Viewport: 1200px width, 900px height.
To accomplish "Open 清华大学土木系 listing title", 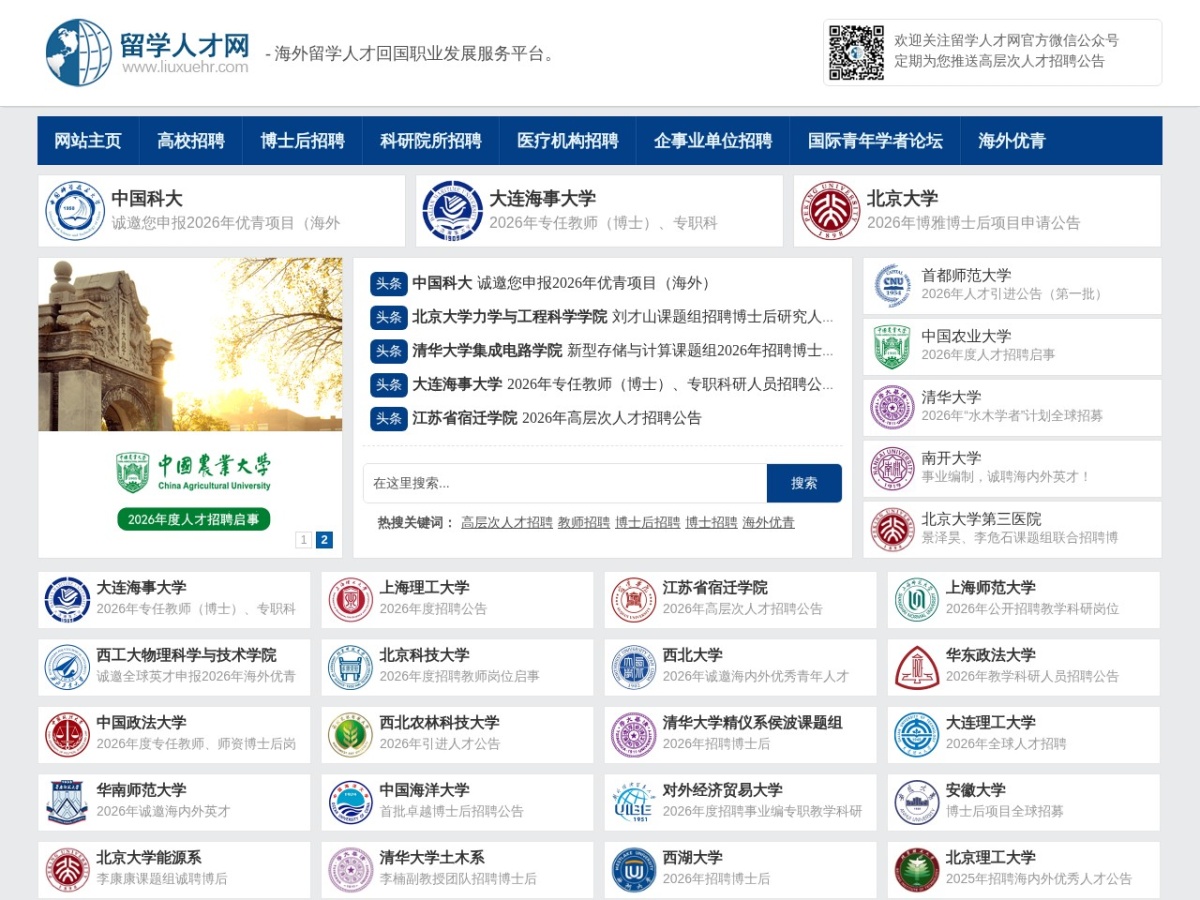I will point(432,857).
